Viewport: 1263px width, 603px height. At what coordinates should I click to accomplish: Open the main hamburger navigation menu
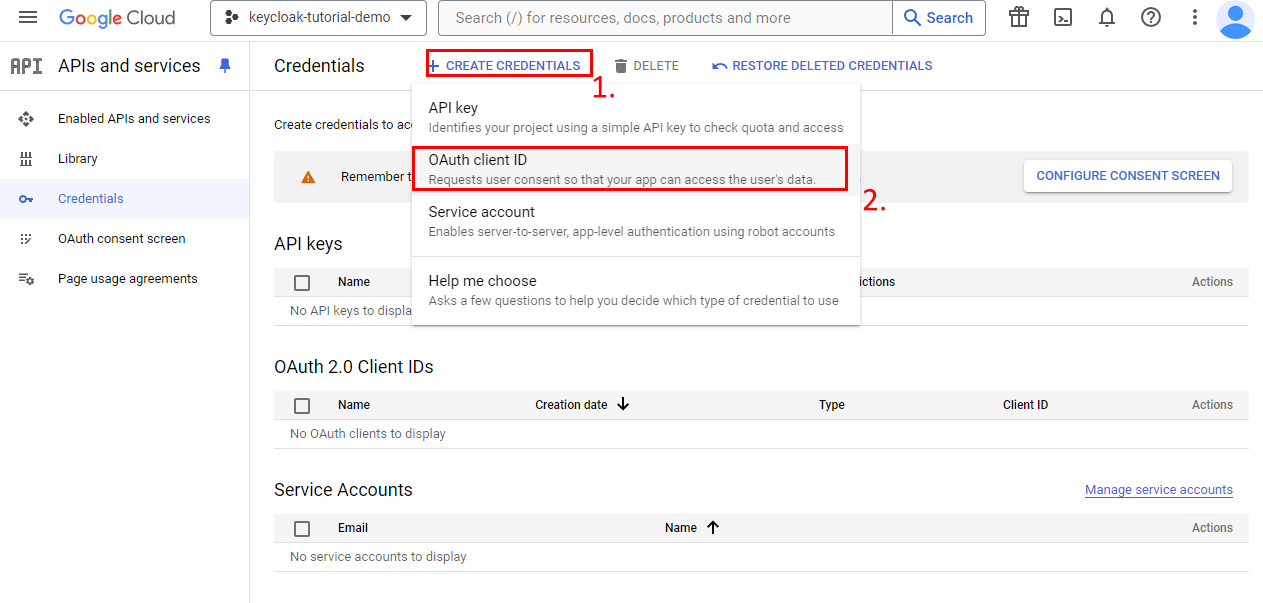tap(28, 18)
